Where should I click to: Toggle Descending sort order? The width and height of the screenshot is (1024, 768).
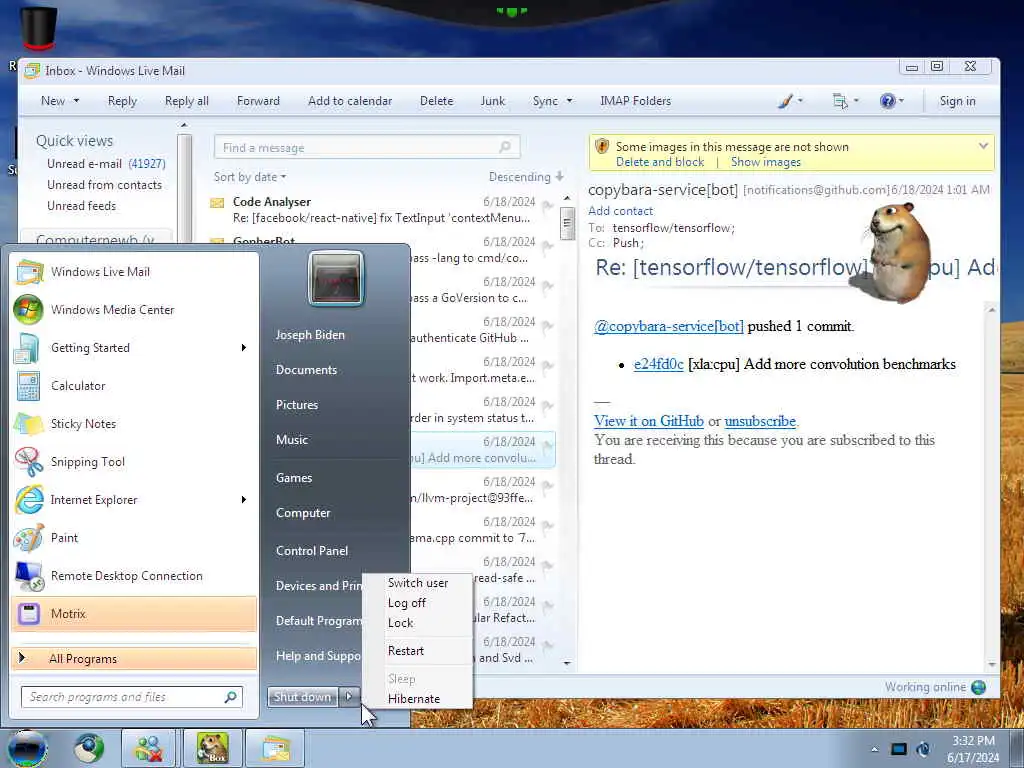click(x=526, y=177)
